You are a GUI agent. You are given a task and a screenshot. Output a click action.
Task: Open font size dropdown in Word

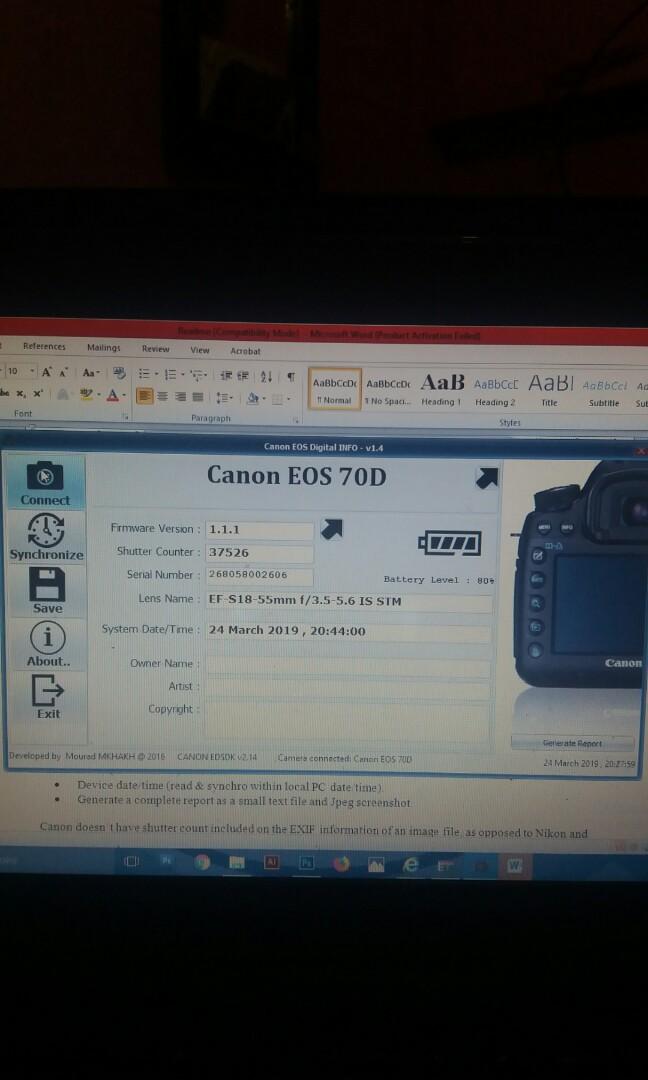pos(32,372)
